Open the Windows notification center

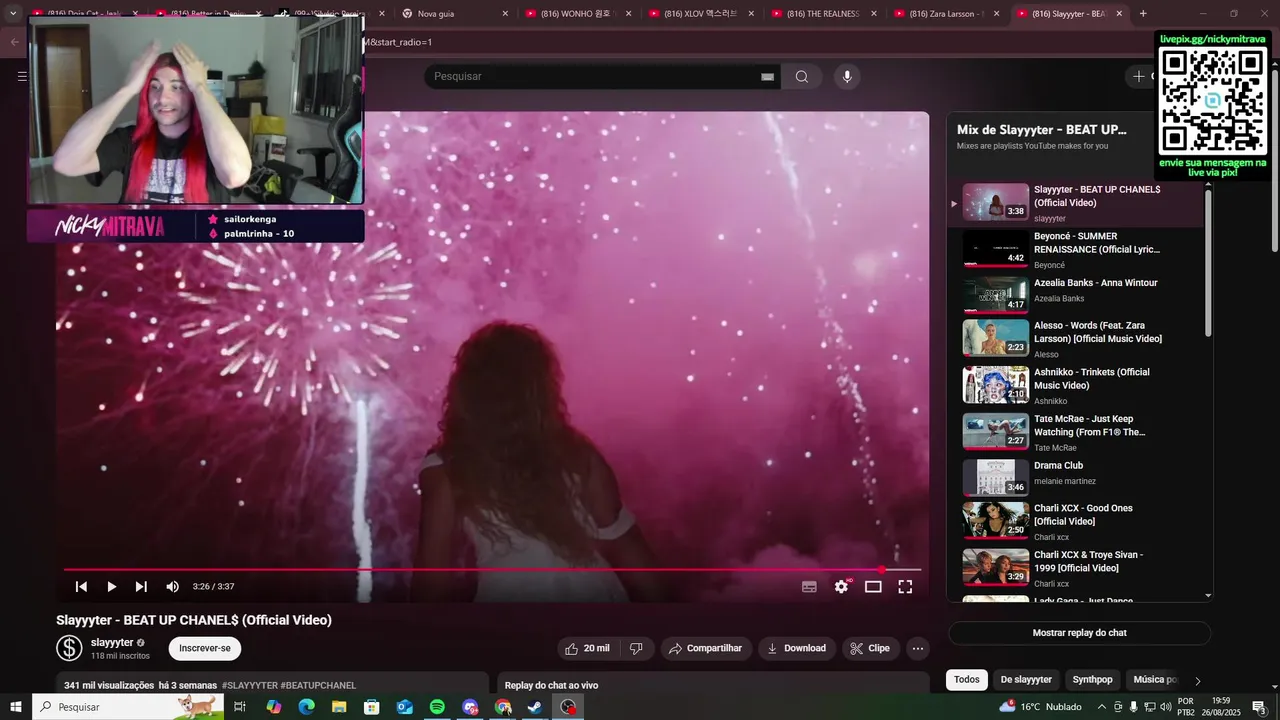point(1260,707)
